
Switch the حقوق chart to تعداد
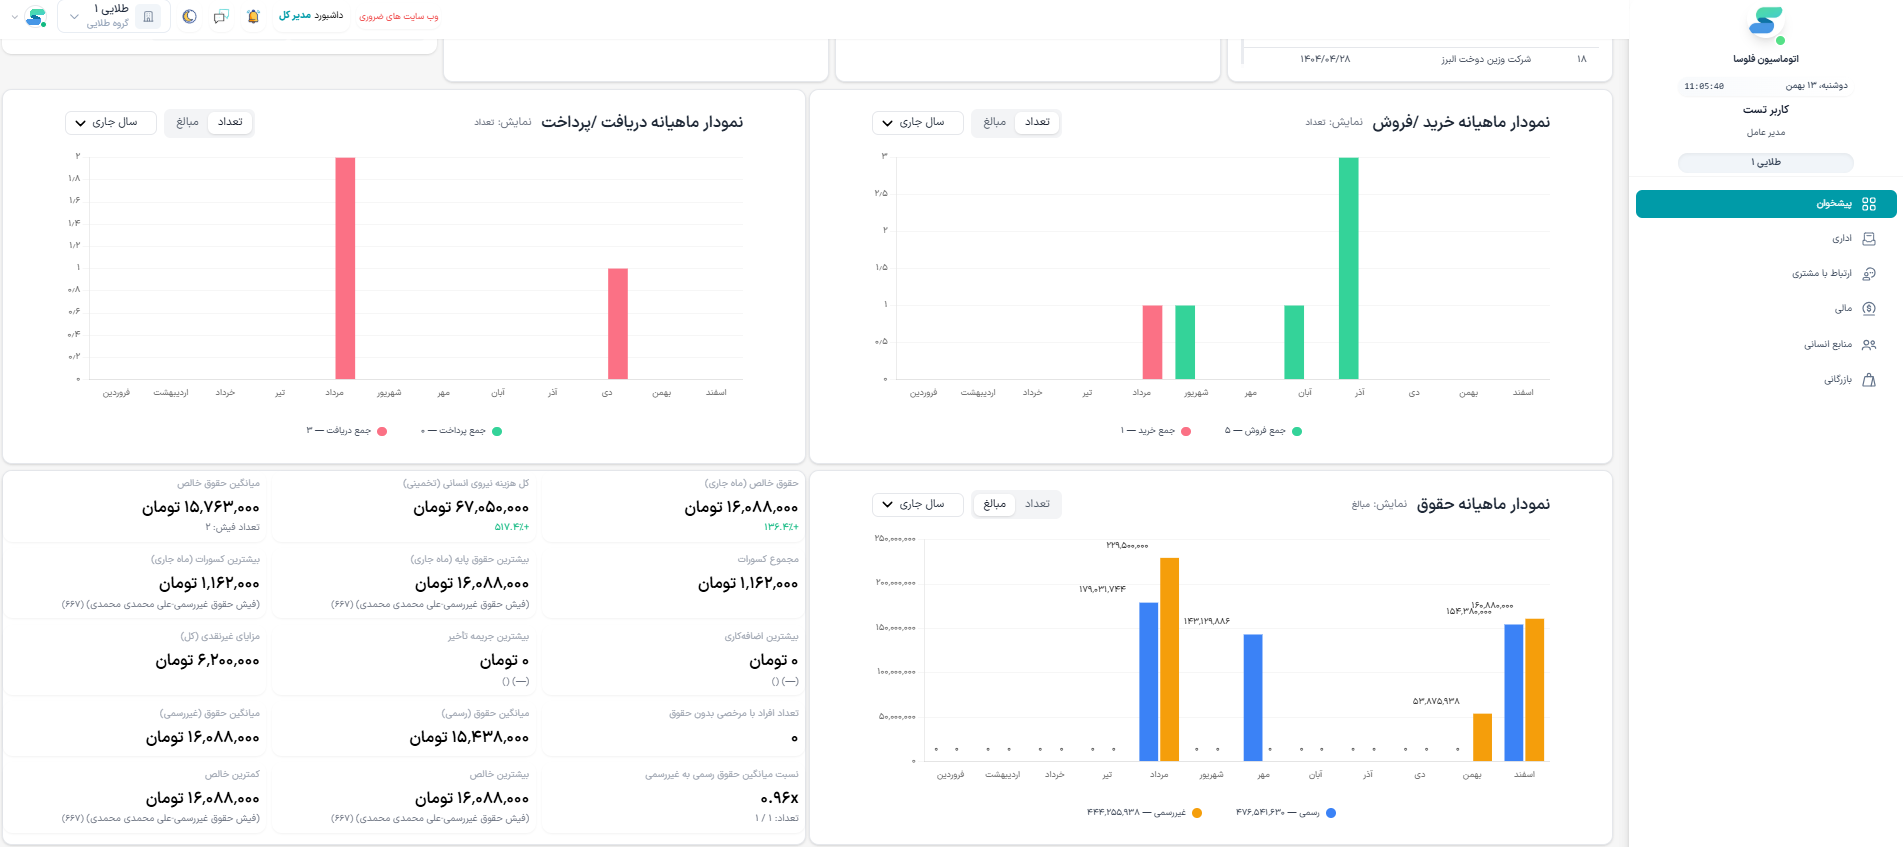point(1038,504)
